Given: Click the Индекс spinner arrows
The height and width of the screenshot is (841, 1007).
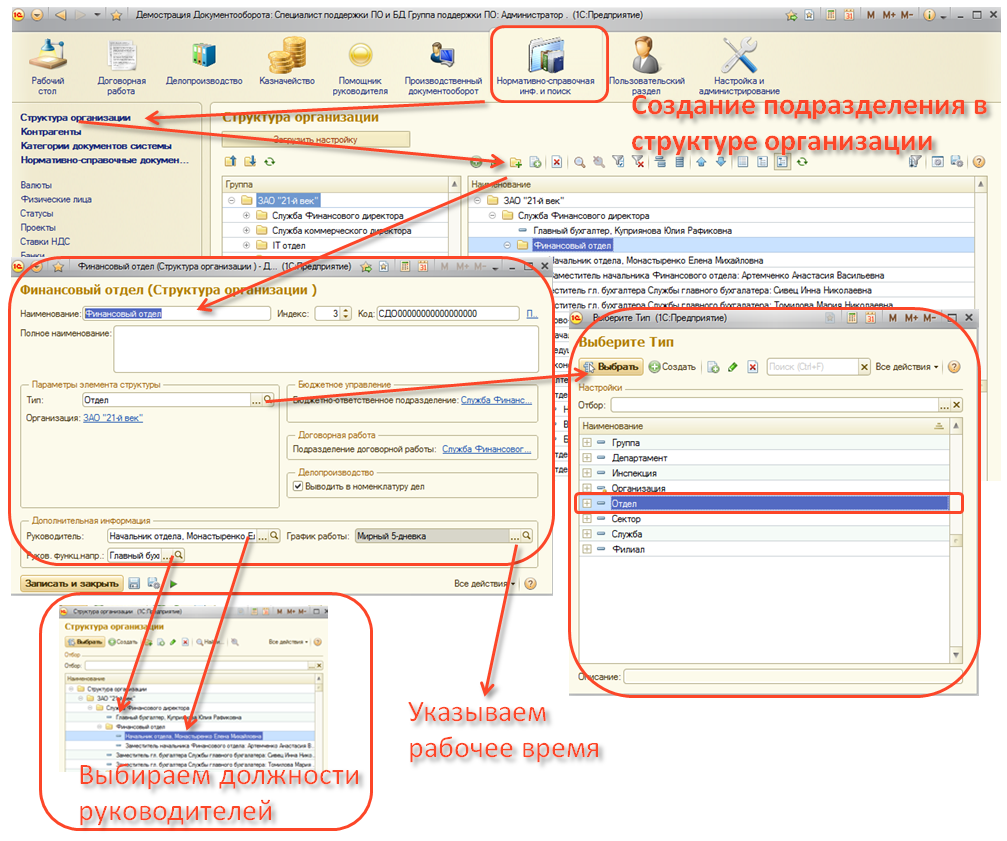Looking at the screenshot, I should pyautogui.click(x=345, y=313).
